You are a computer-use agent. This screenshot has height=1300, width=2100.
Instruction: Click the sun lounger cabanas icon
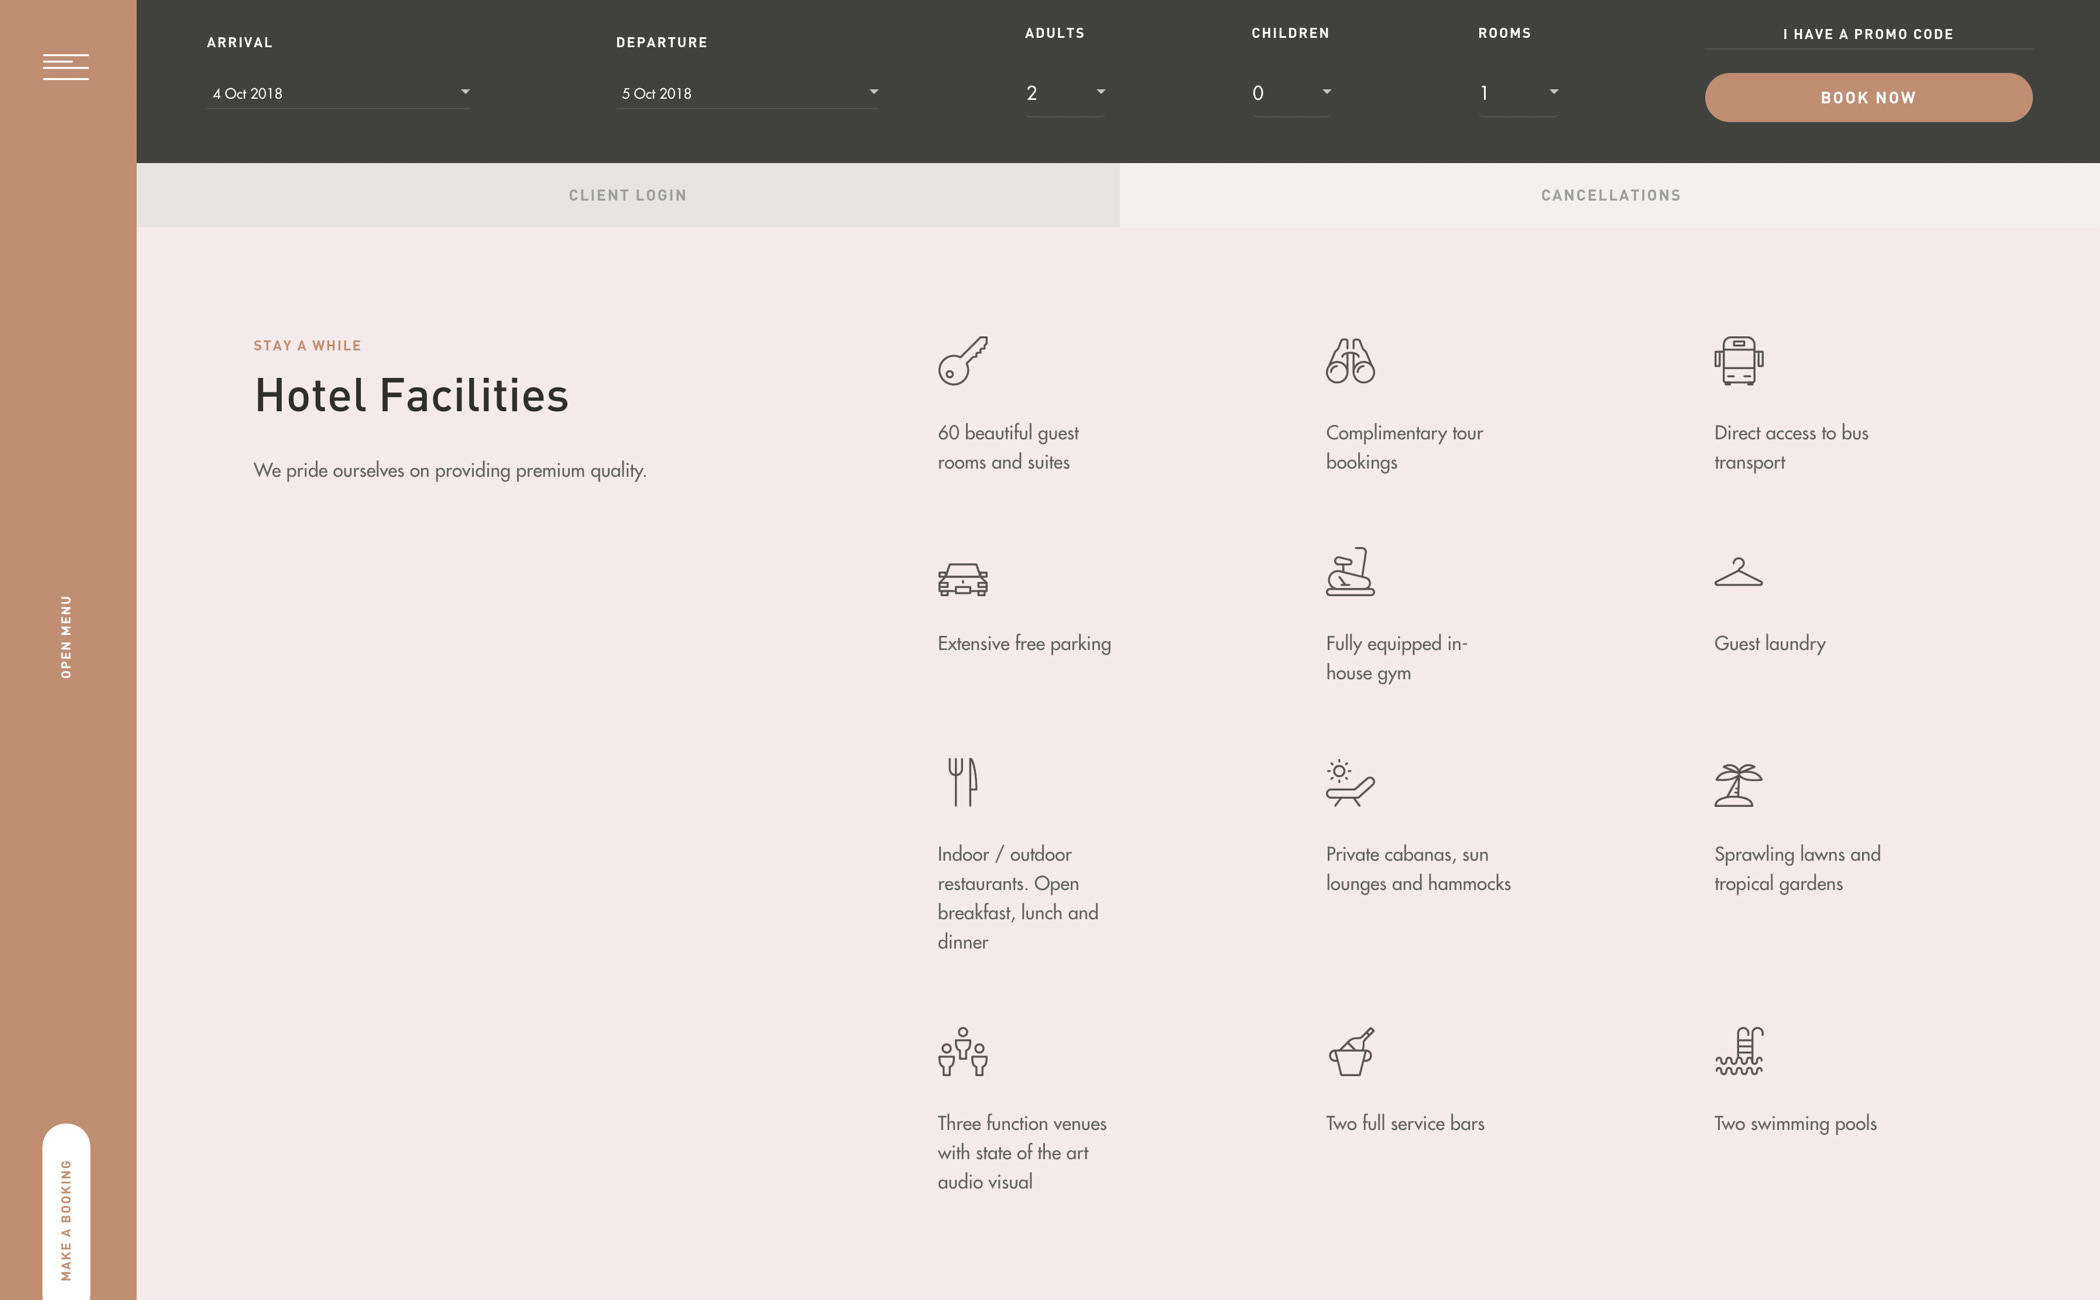pos(1350,783)
